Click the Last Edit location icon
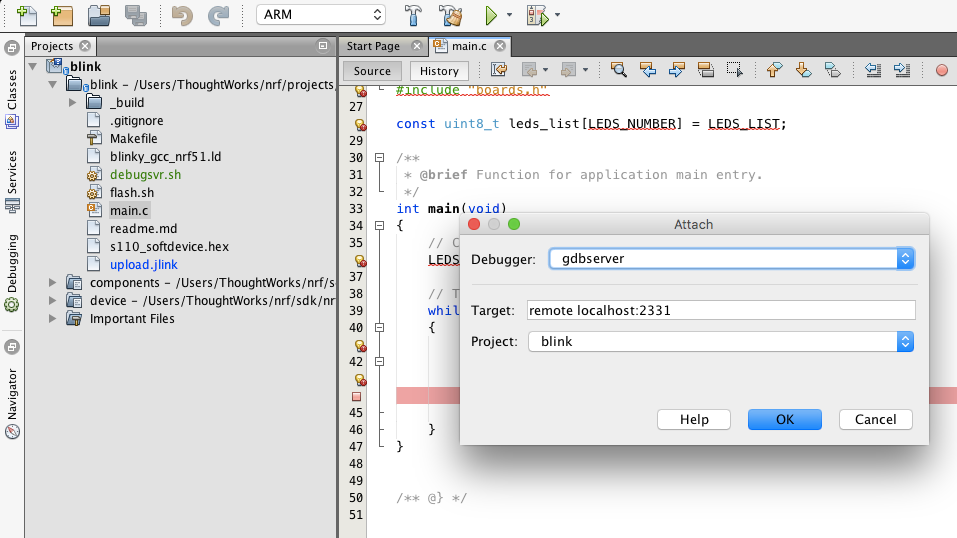 point(499,70)
